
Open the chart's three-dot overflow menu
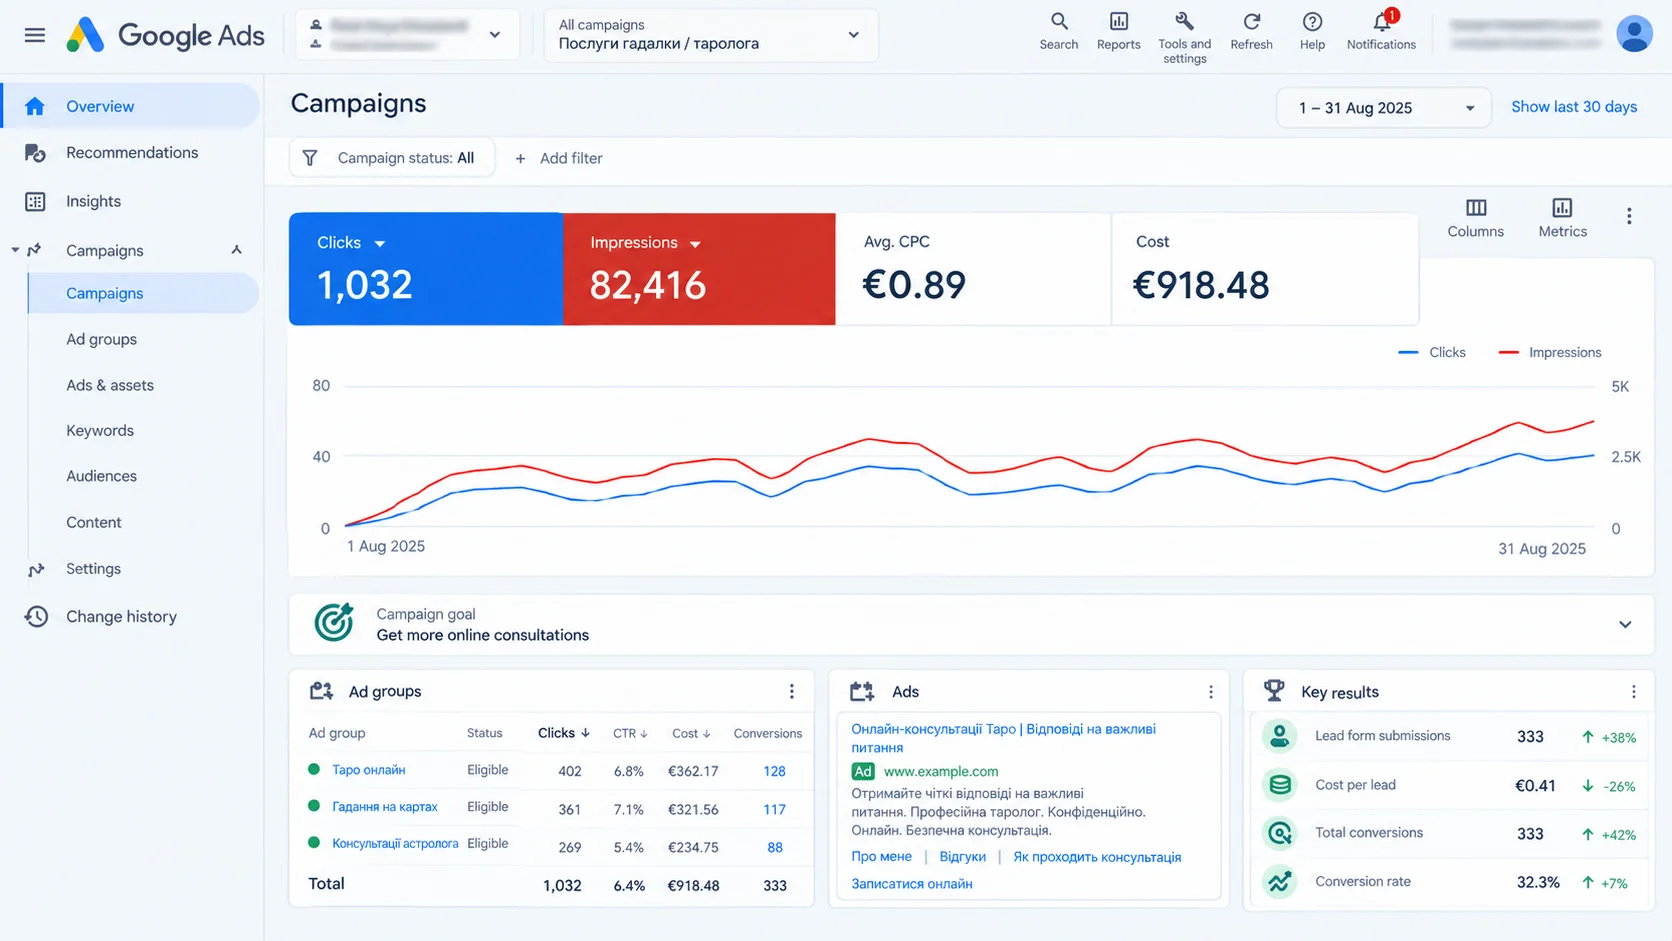click(1629, 216)
